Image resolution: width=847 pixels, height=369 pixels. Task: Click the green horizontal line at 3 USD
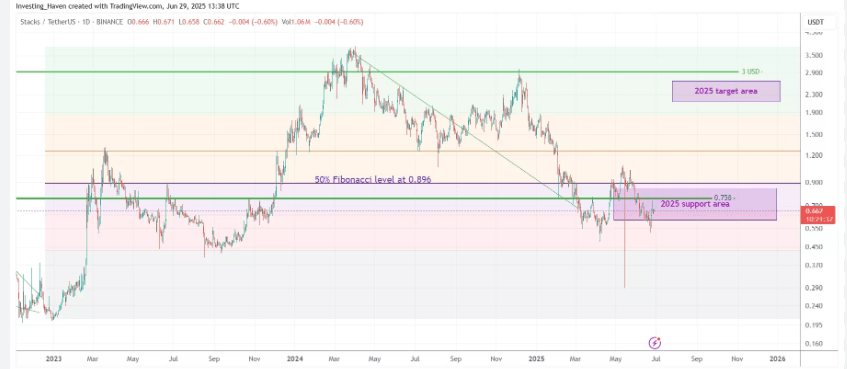pyautogui.click(x=377, y=72)
